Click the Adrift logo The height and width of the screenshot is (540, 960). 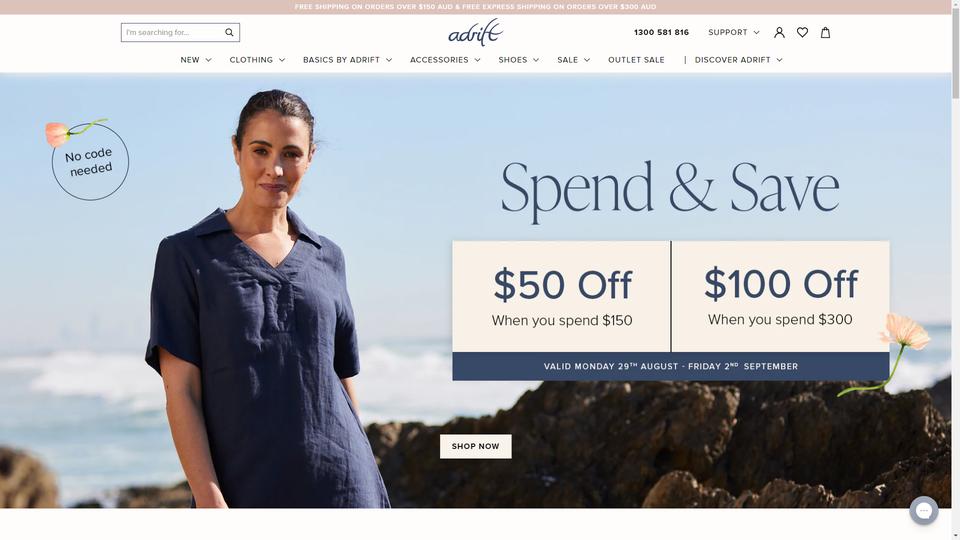pos(476,32)
